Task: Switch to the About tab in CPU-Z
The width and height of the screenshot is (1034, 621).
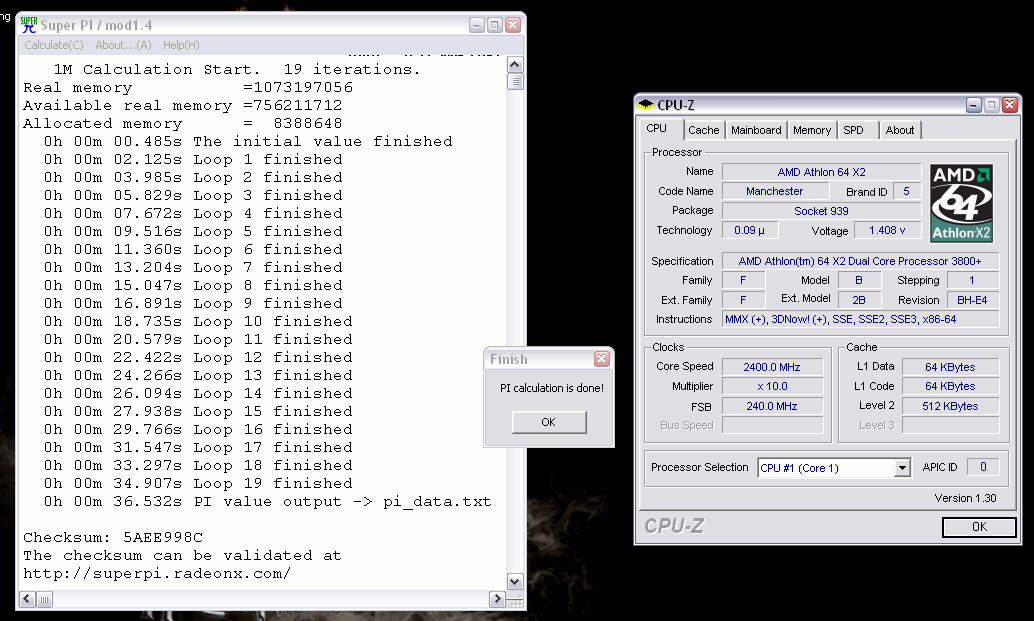Action: (899, 130)
